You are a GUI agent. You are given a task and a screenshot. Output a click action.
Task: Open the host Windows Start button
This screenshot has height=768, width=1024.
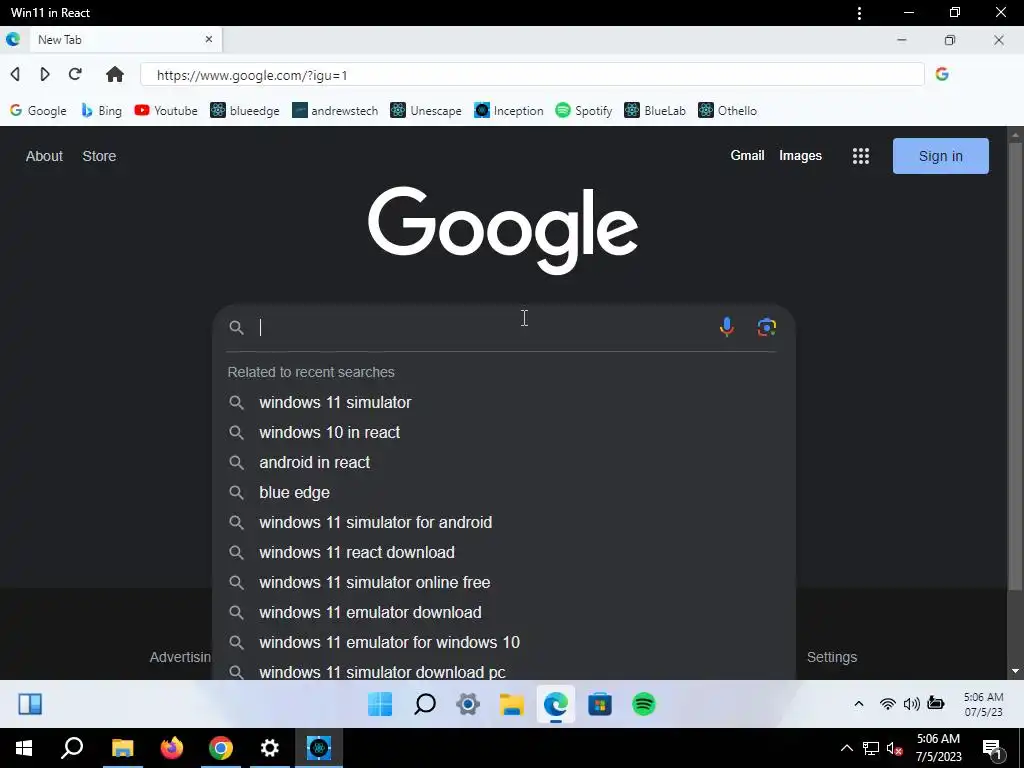pyautogui.click(x=24, y=748)
